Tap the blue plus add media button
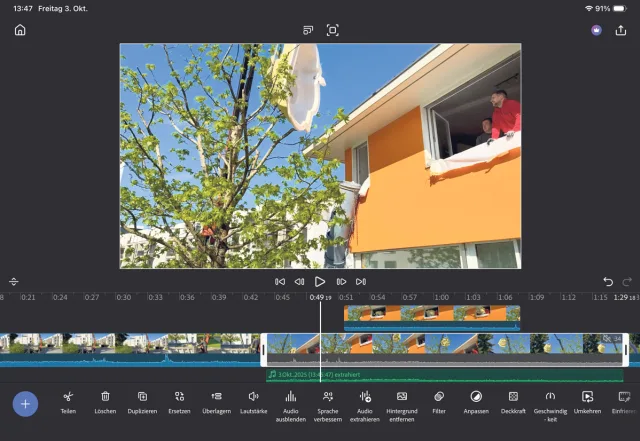 pyautogui.click(x=26, y=404)
